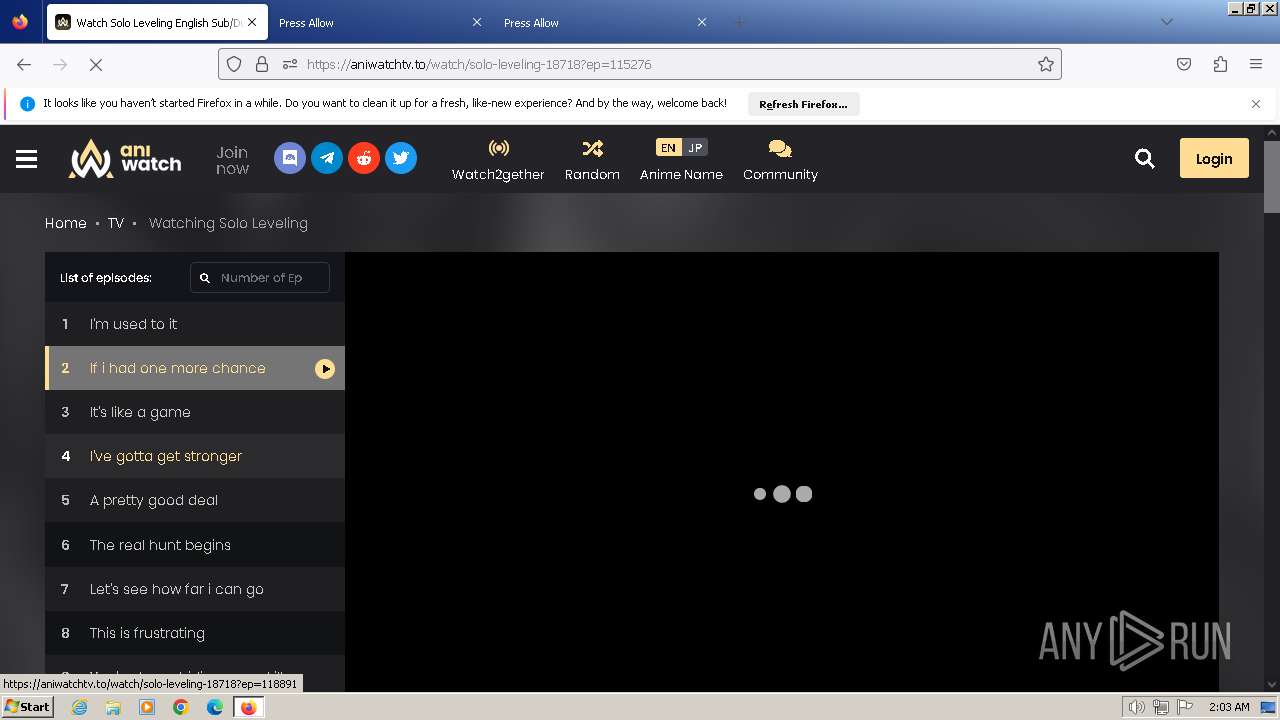Click the play icon on episode 2
The image size is (1280, 720).
pyautogui.click(x=325, y=369)
